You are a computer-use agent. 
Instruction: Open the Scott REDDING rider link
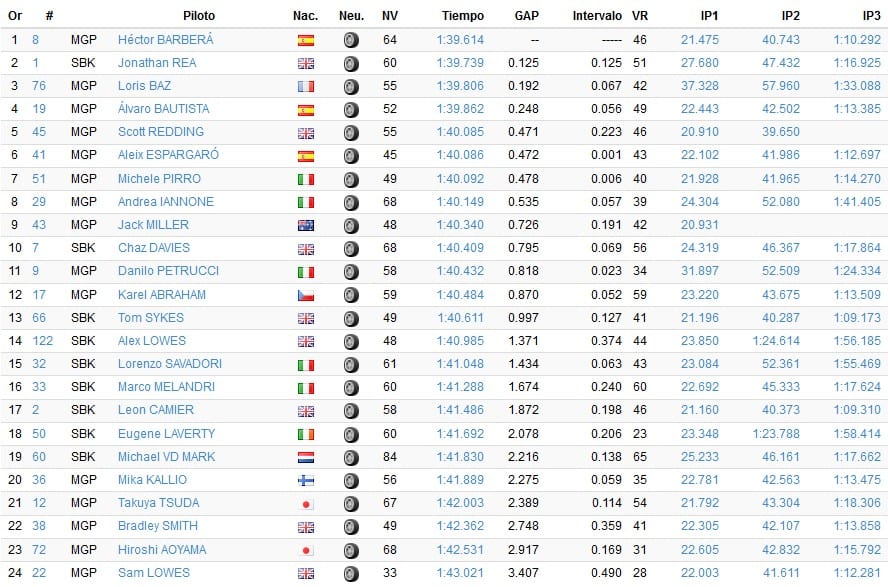pos(161,132)
